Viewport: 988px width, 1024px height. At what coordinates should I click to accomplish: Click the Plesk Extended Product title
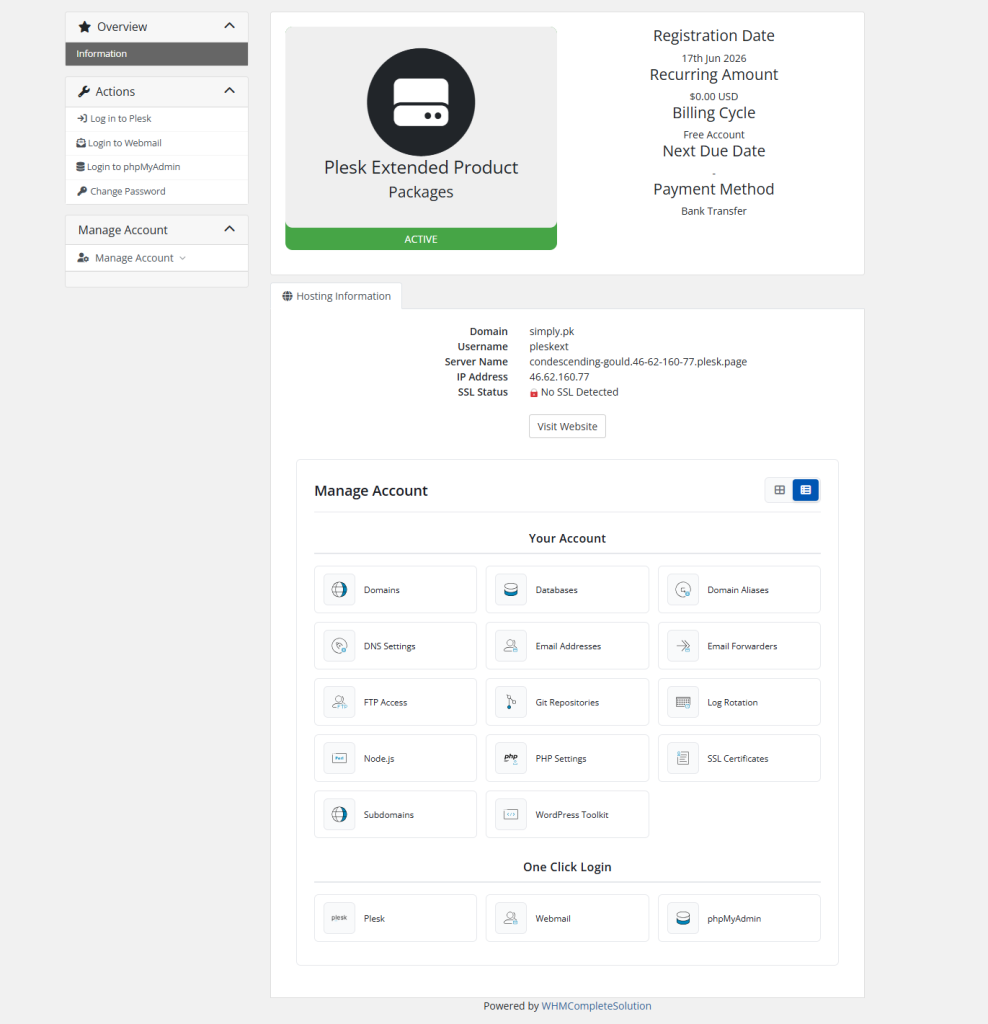pyautogui.click(x=421, y=168)
